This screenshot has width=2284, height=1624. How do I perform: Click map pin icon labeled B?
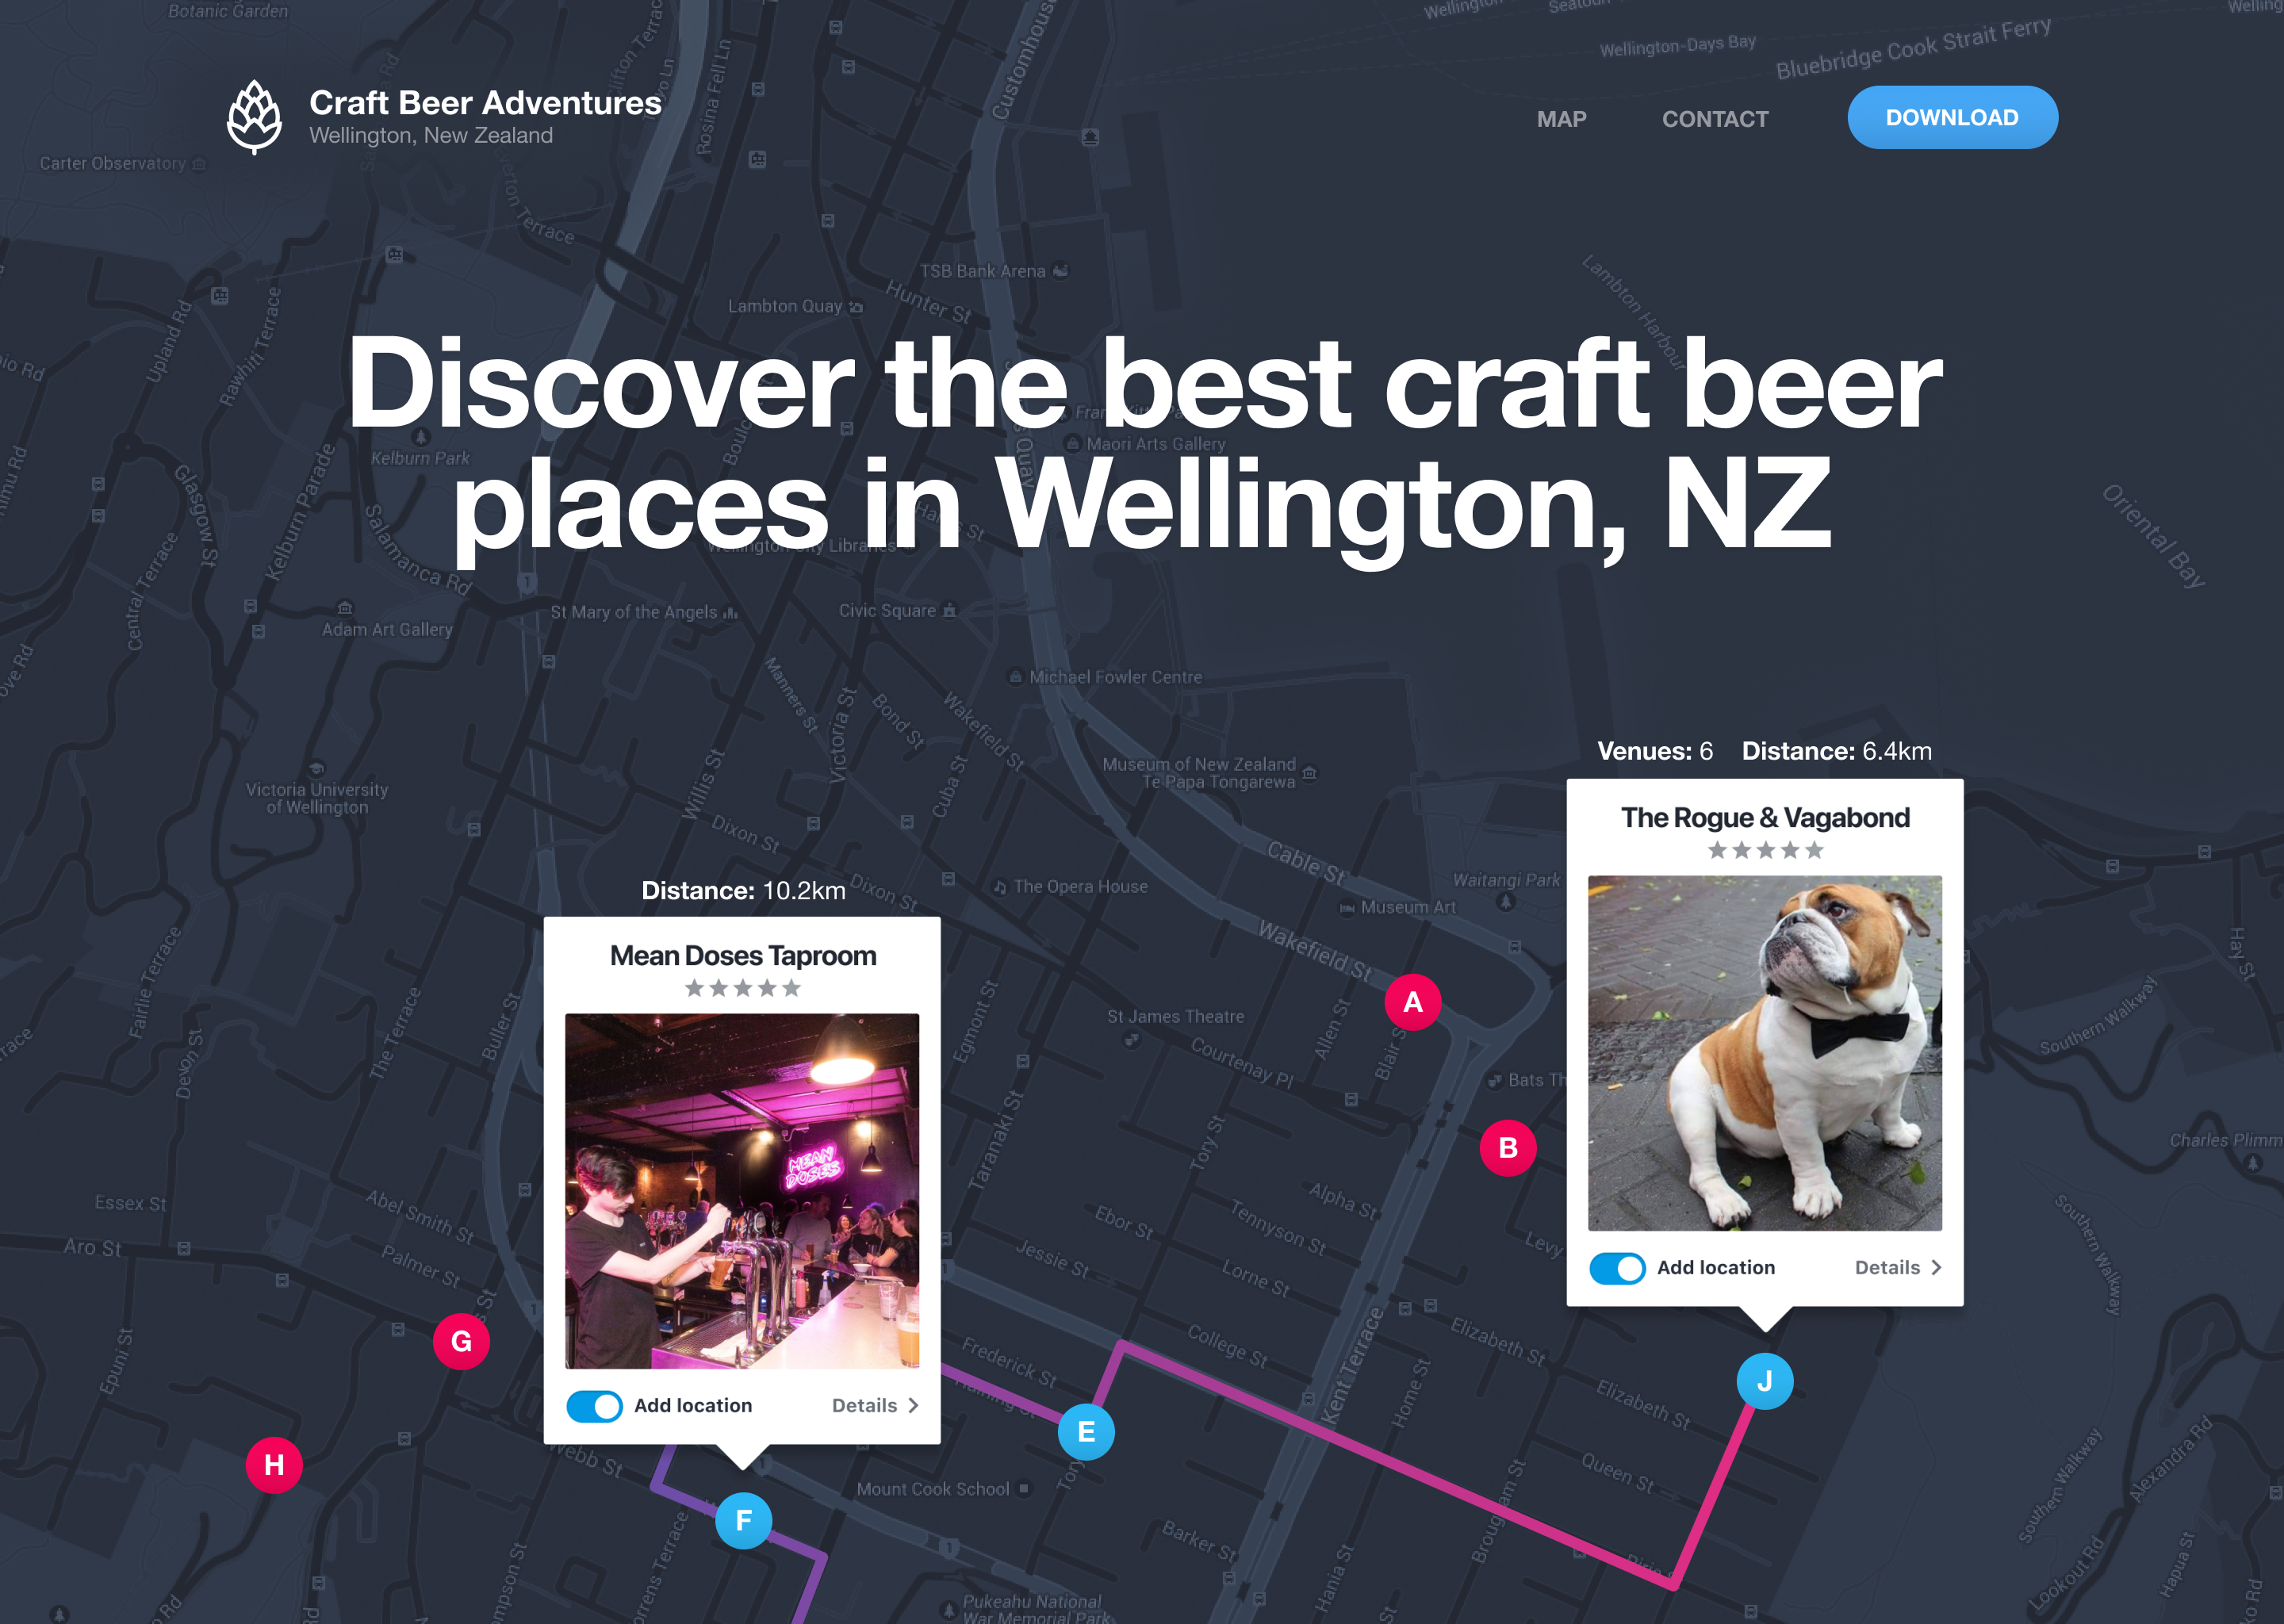(x=1506, y=1150)
